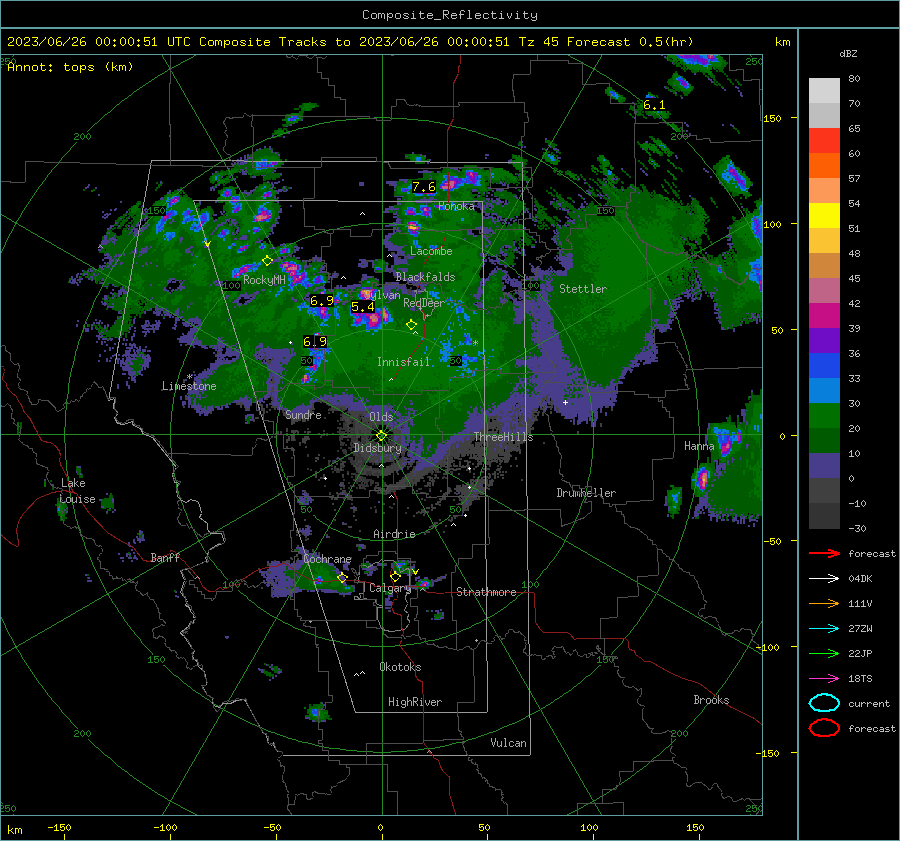900x841 pixels.
Task: Click the red forecast arrow in legend
Action: pyautogui.click(x=824, y=553)
